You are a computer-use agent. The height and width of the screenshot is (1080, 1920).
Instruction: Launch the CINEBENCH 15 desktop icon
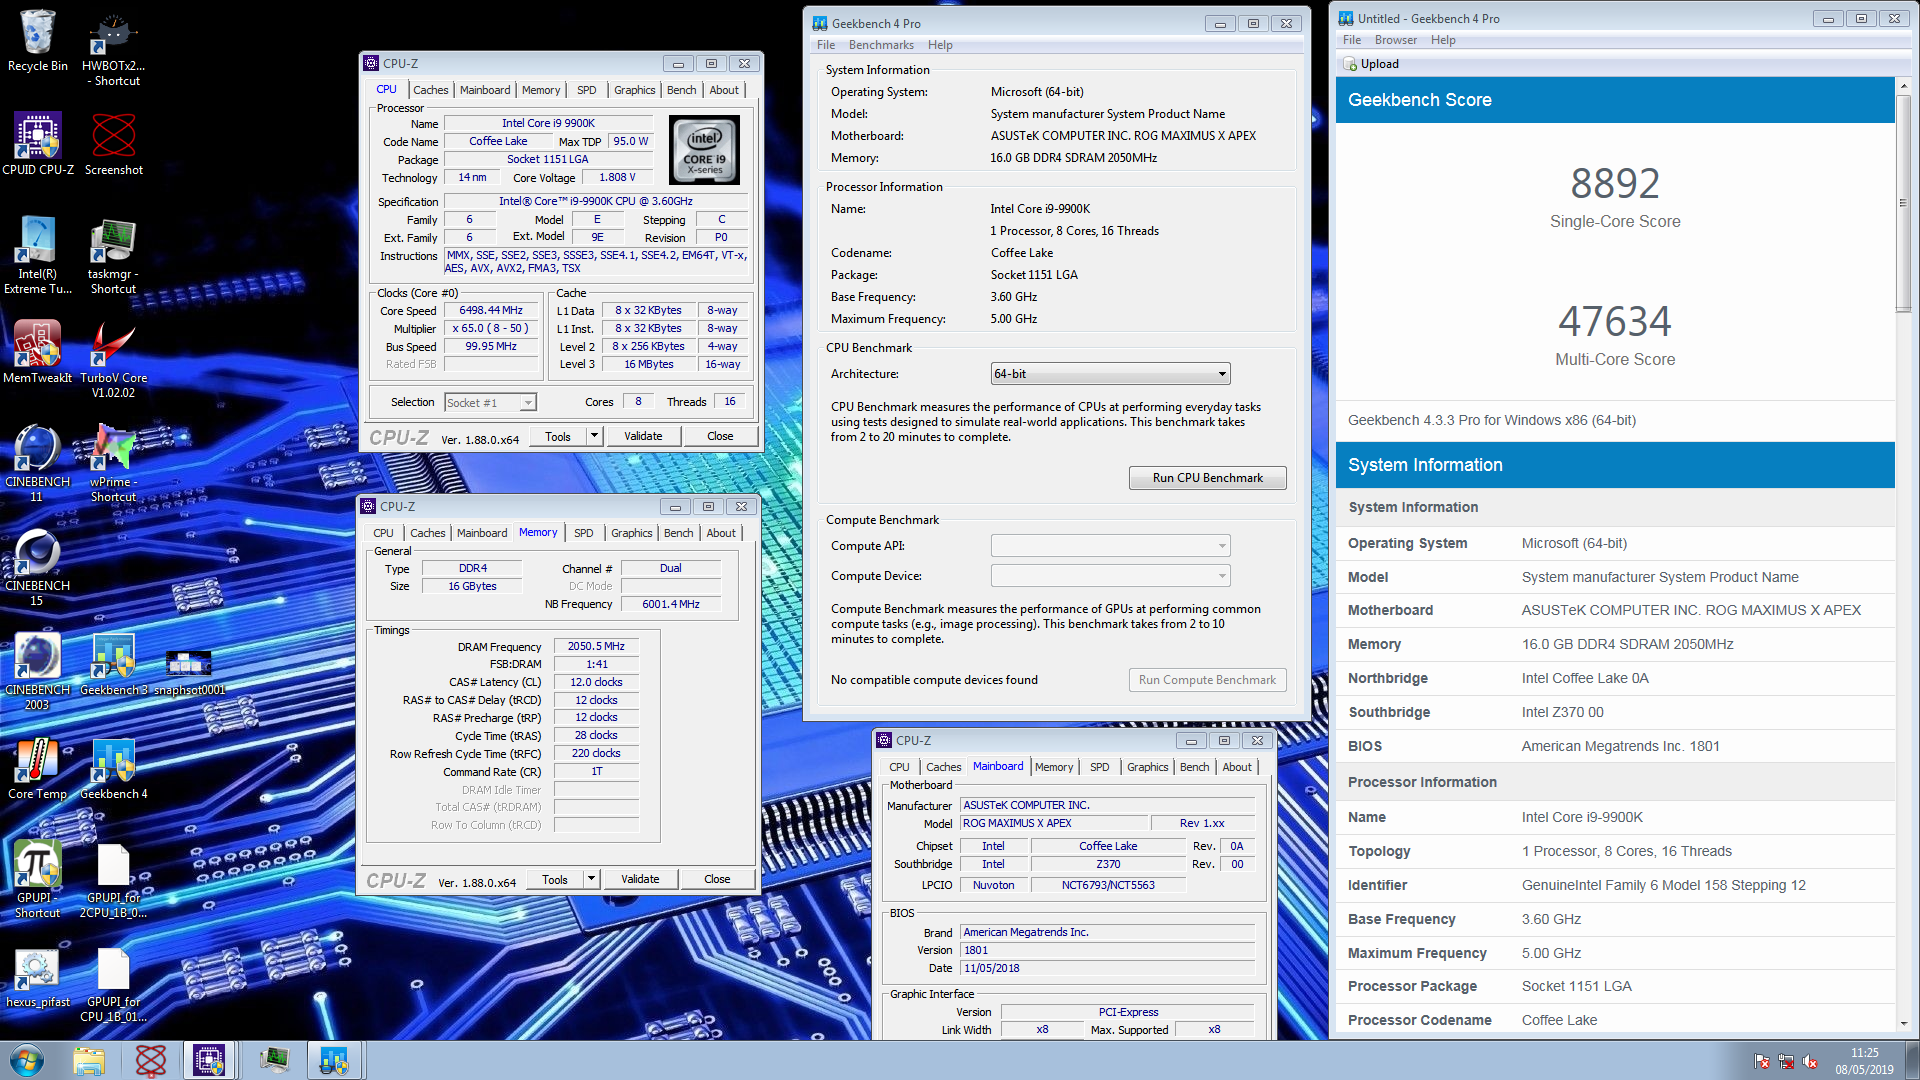click(x=37, y=568)
